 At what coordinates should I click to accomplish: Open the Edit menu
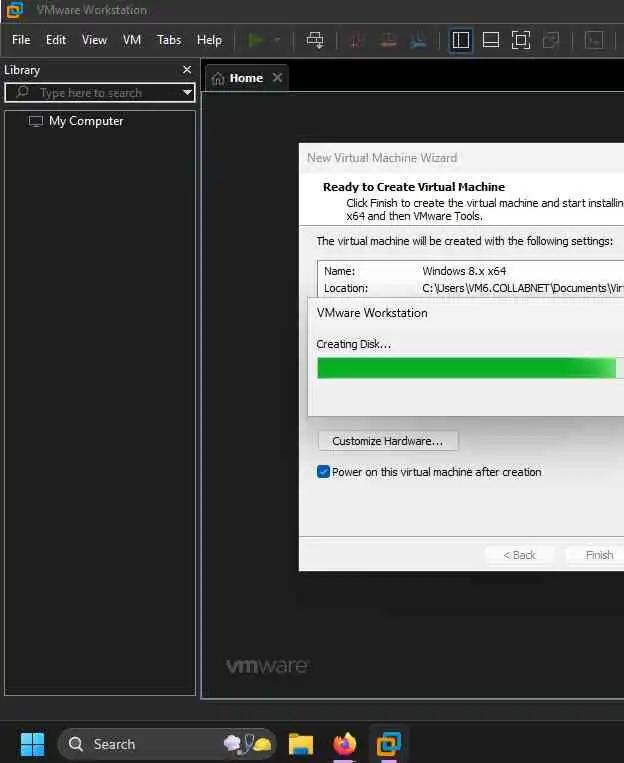point(56,40)
